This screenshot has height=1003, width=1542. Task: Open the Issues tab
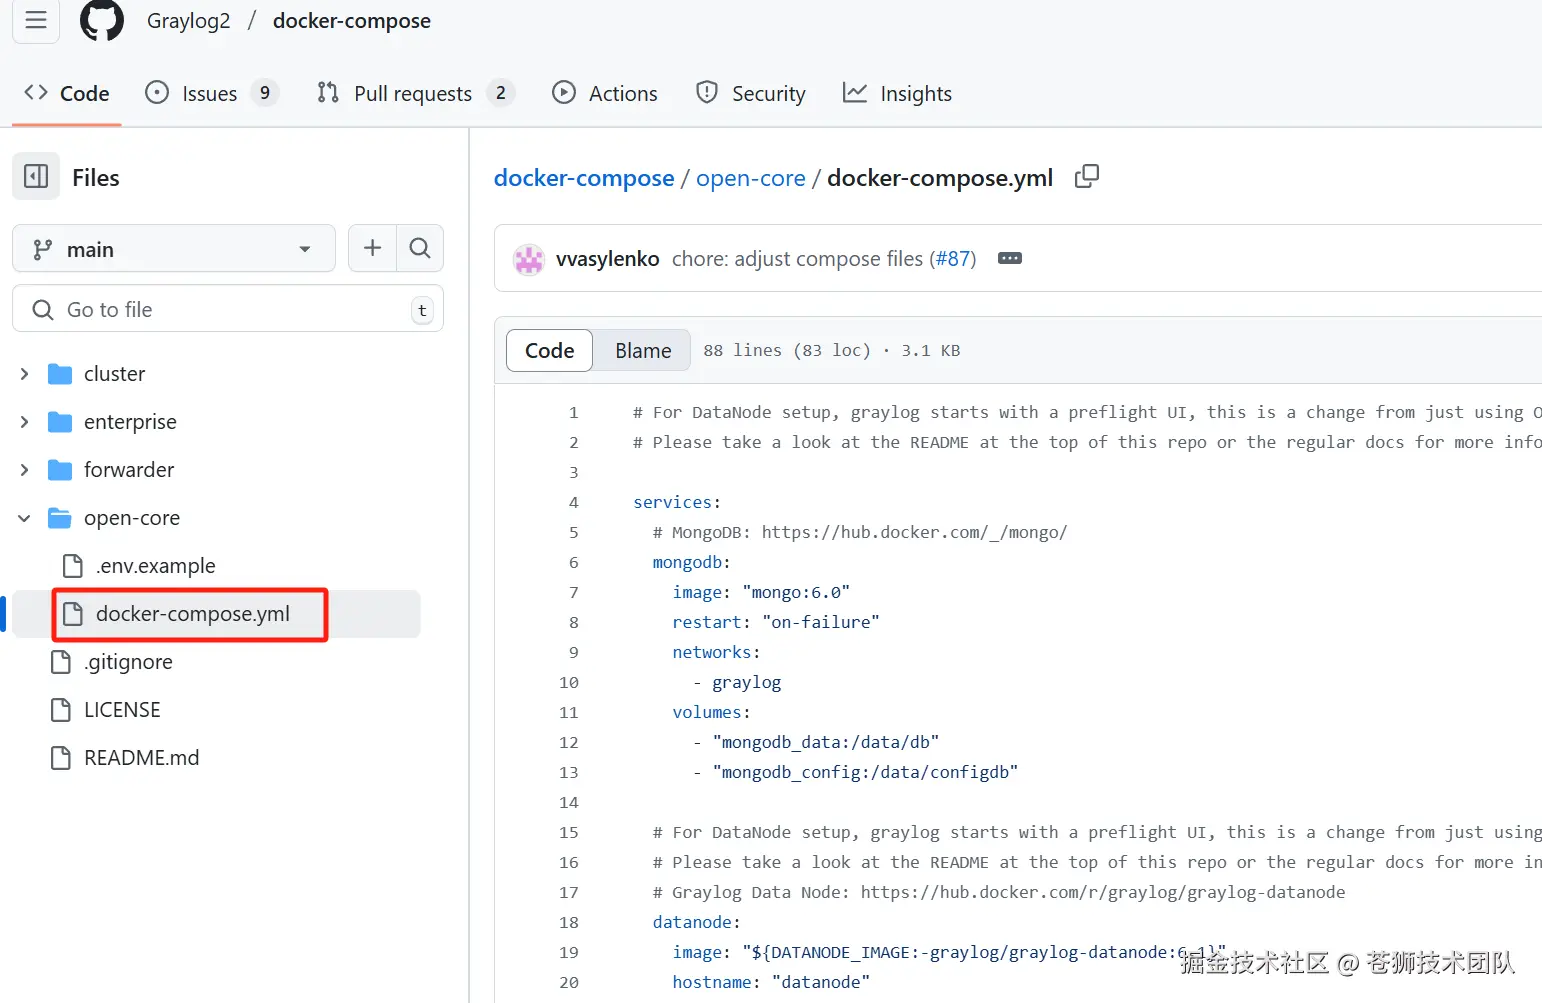coord(211,93)
